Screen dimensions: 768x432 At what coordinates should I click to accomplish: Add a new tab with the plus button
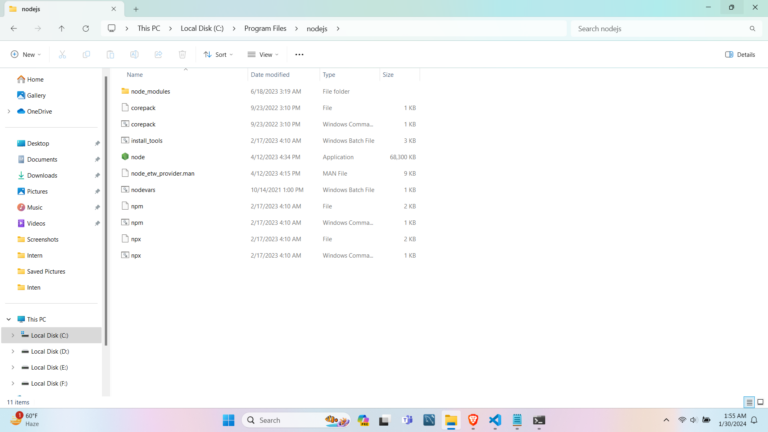pyautogui.click(x=136, y=8)
